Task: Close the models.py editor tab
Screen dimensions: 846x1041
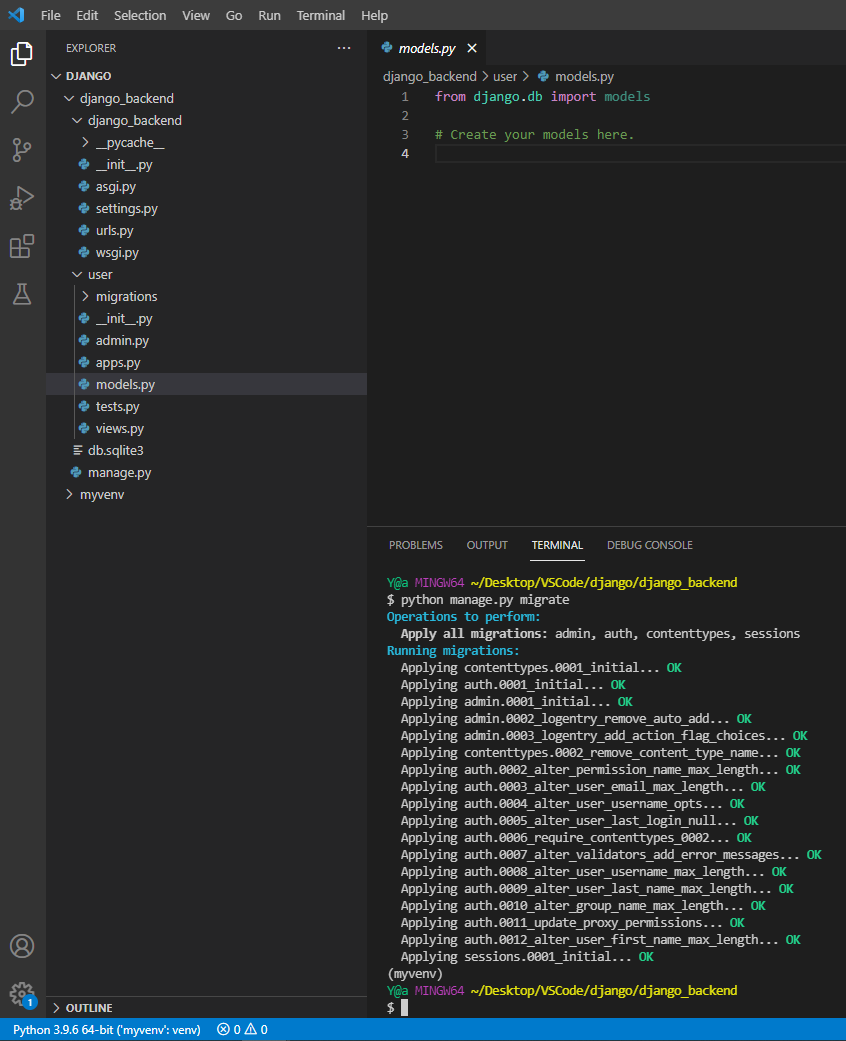Action: point(472,48)
